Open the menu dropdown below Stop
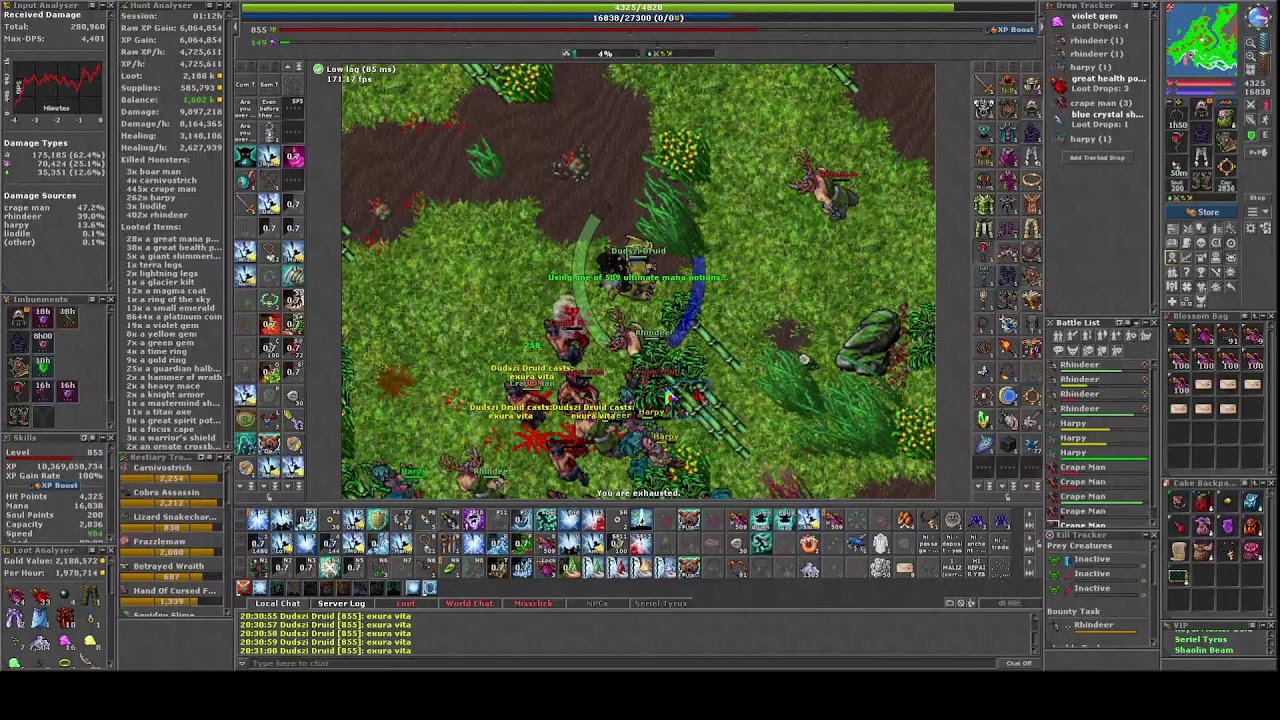The height and width of the screenshot is (720, 1280). tap(1258, 212)
